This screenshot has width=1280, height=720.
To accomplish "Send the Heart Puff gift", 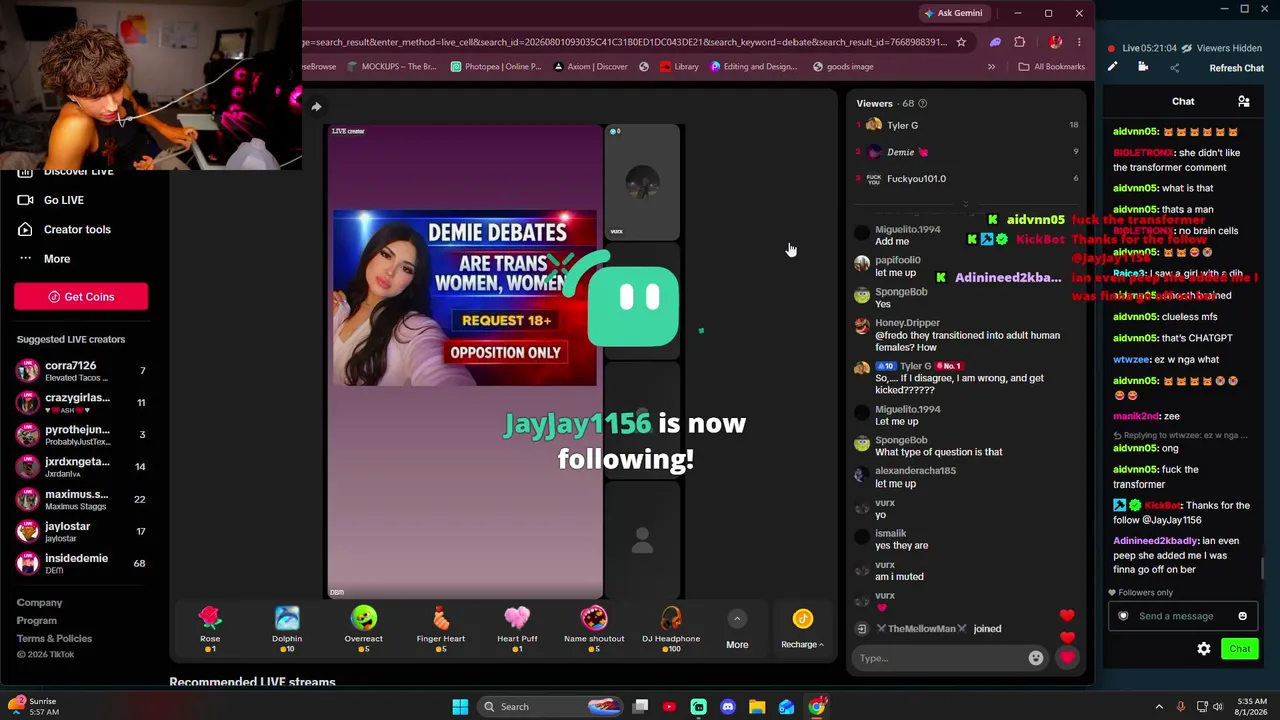I will coord(517,629).
